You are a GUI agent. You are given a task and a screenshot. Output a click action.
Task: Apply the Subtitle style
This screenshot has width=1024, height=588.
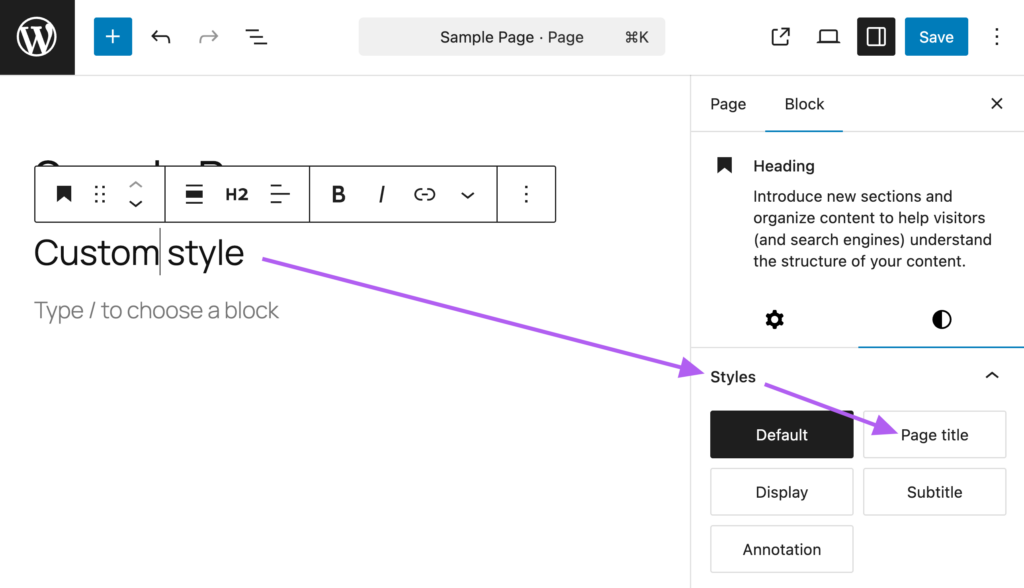[x=934, y=492]
